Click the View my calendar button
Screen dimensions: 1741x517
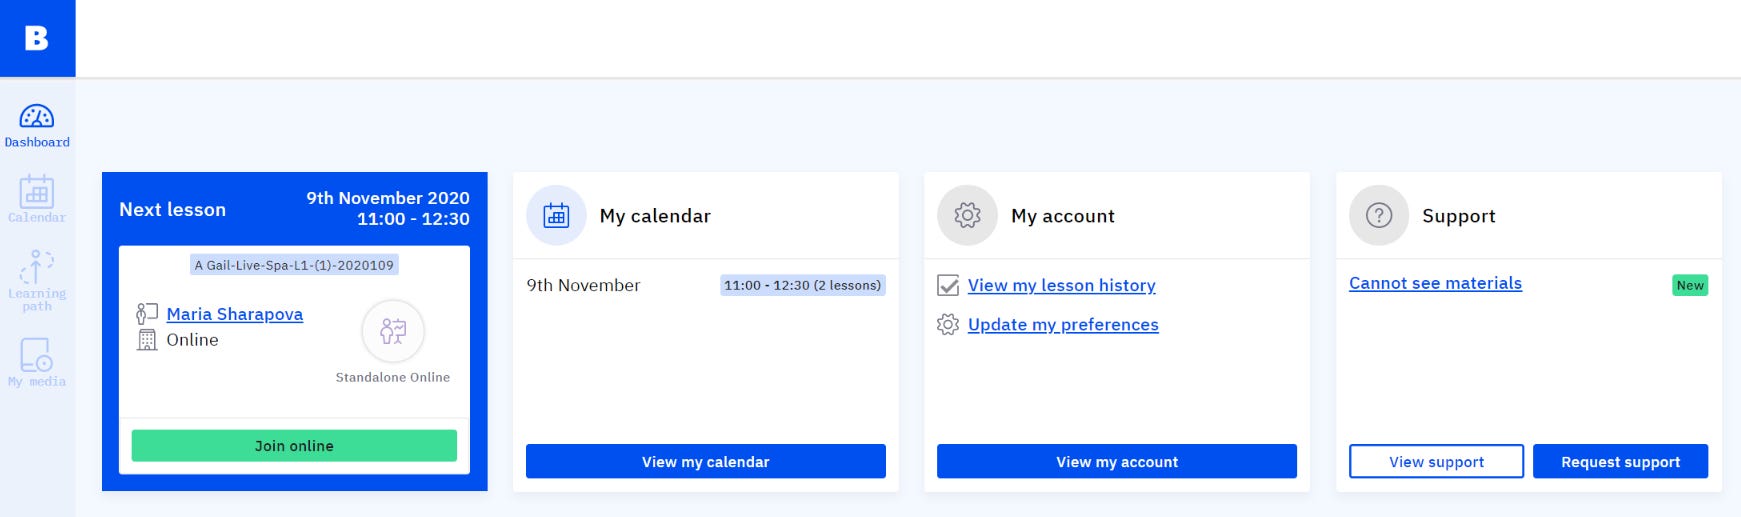point(706,462)
